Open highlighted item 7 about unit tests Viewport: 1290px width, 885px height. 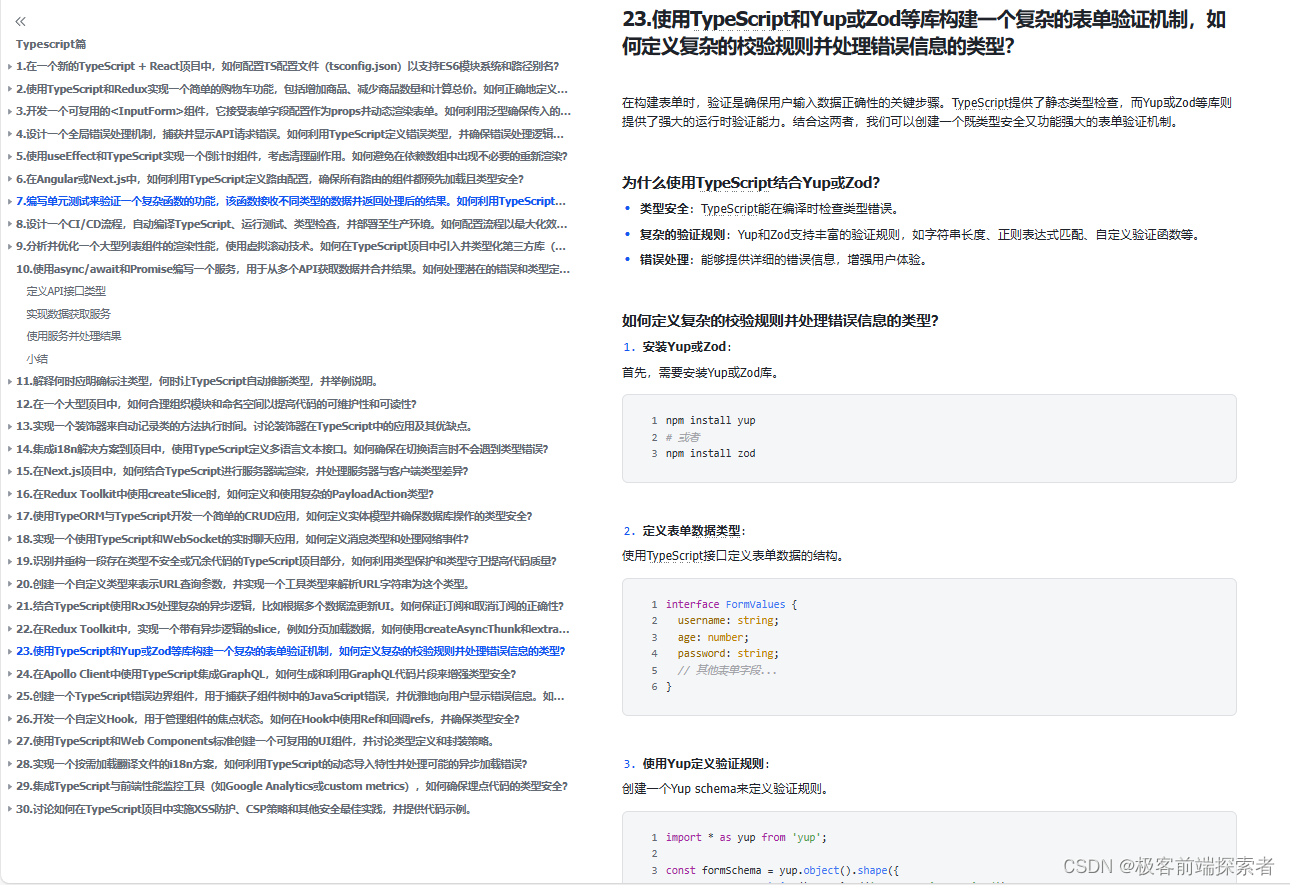coord(292,201)
